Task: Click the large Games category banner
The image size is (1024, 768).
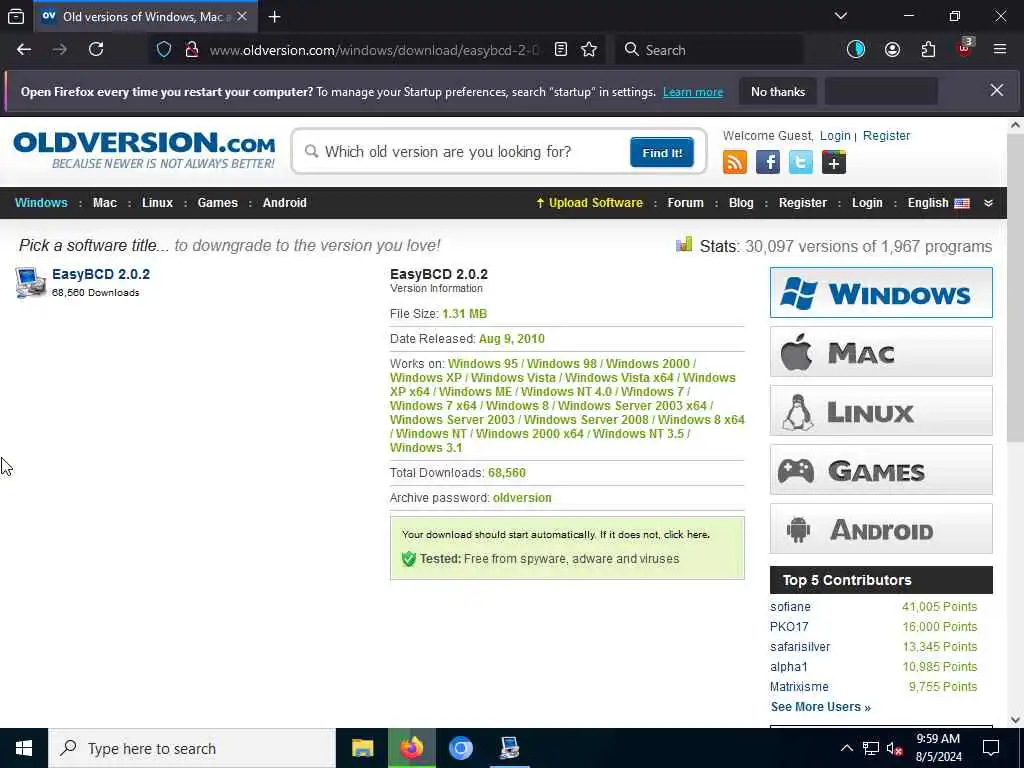Action: (881, 470)
